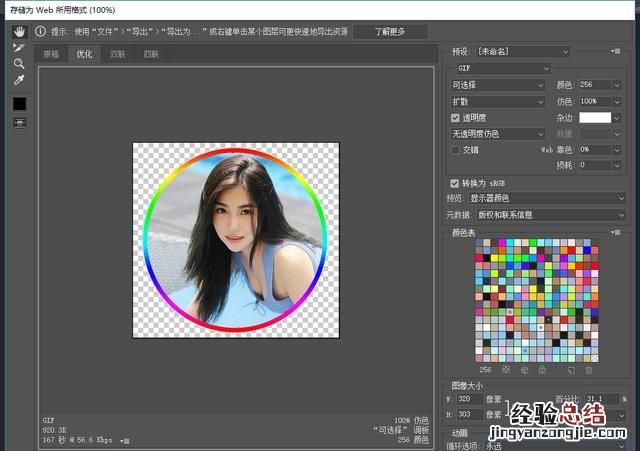Screen dimensions: 640x451
Task: Enable the 交错 (Interlaced) checkbox
Action: [x=456, y=149]
